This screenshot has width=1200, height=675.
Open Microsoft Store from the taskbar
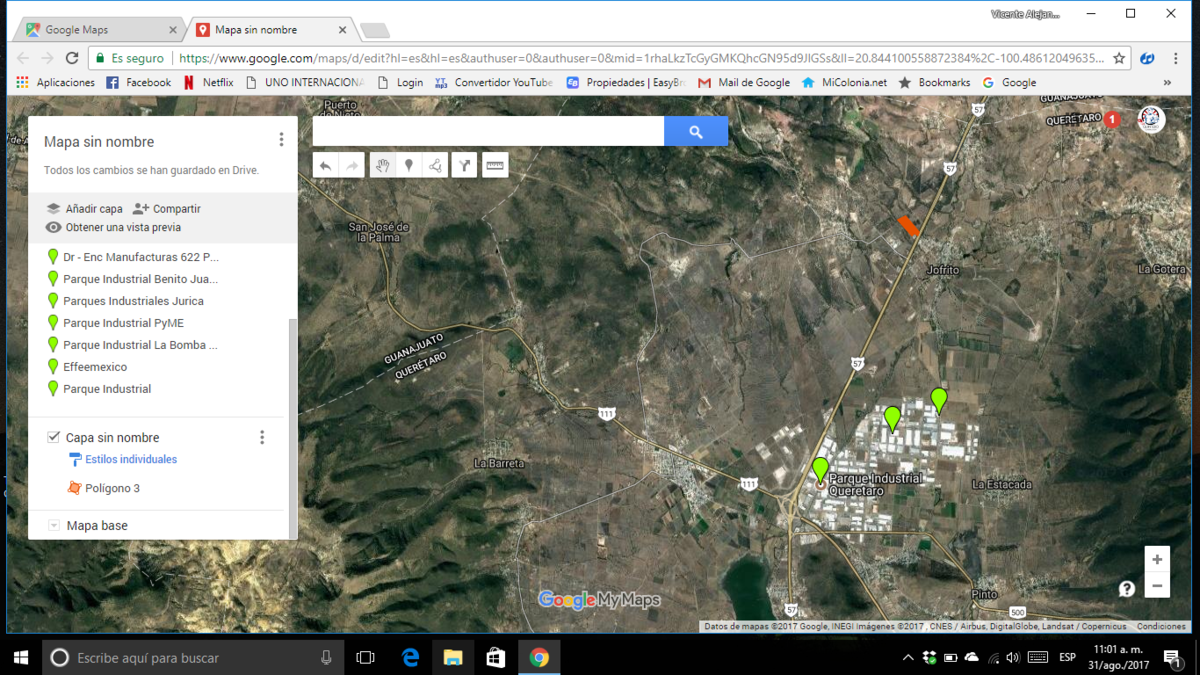pyautogui.click(x=496, y=657)
